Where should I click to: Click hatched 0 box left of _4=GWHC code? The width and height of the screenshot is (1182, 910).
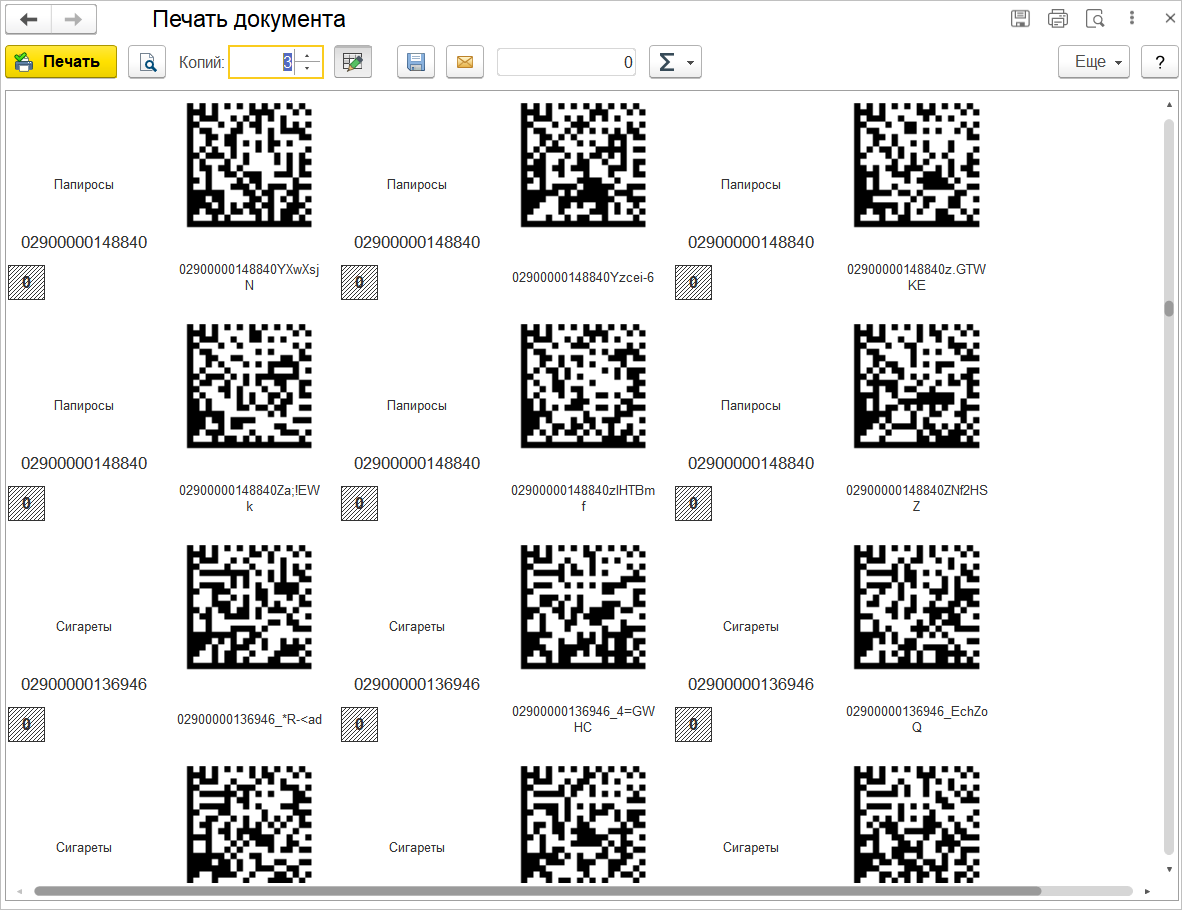click(x=360, y=725)
